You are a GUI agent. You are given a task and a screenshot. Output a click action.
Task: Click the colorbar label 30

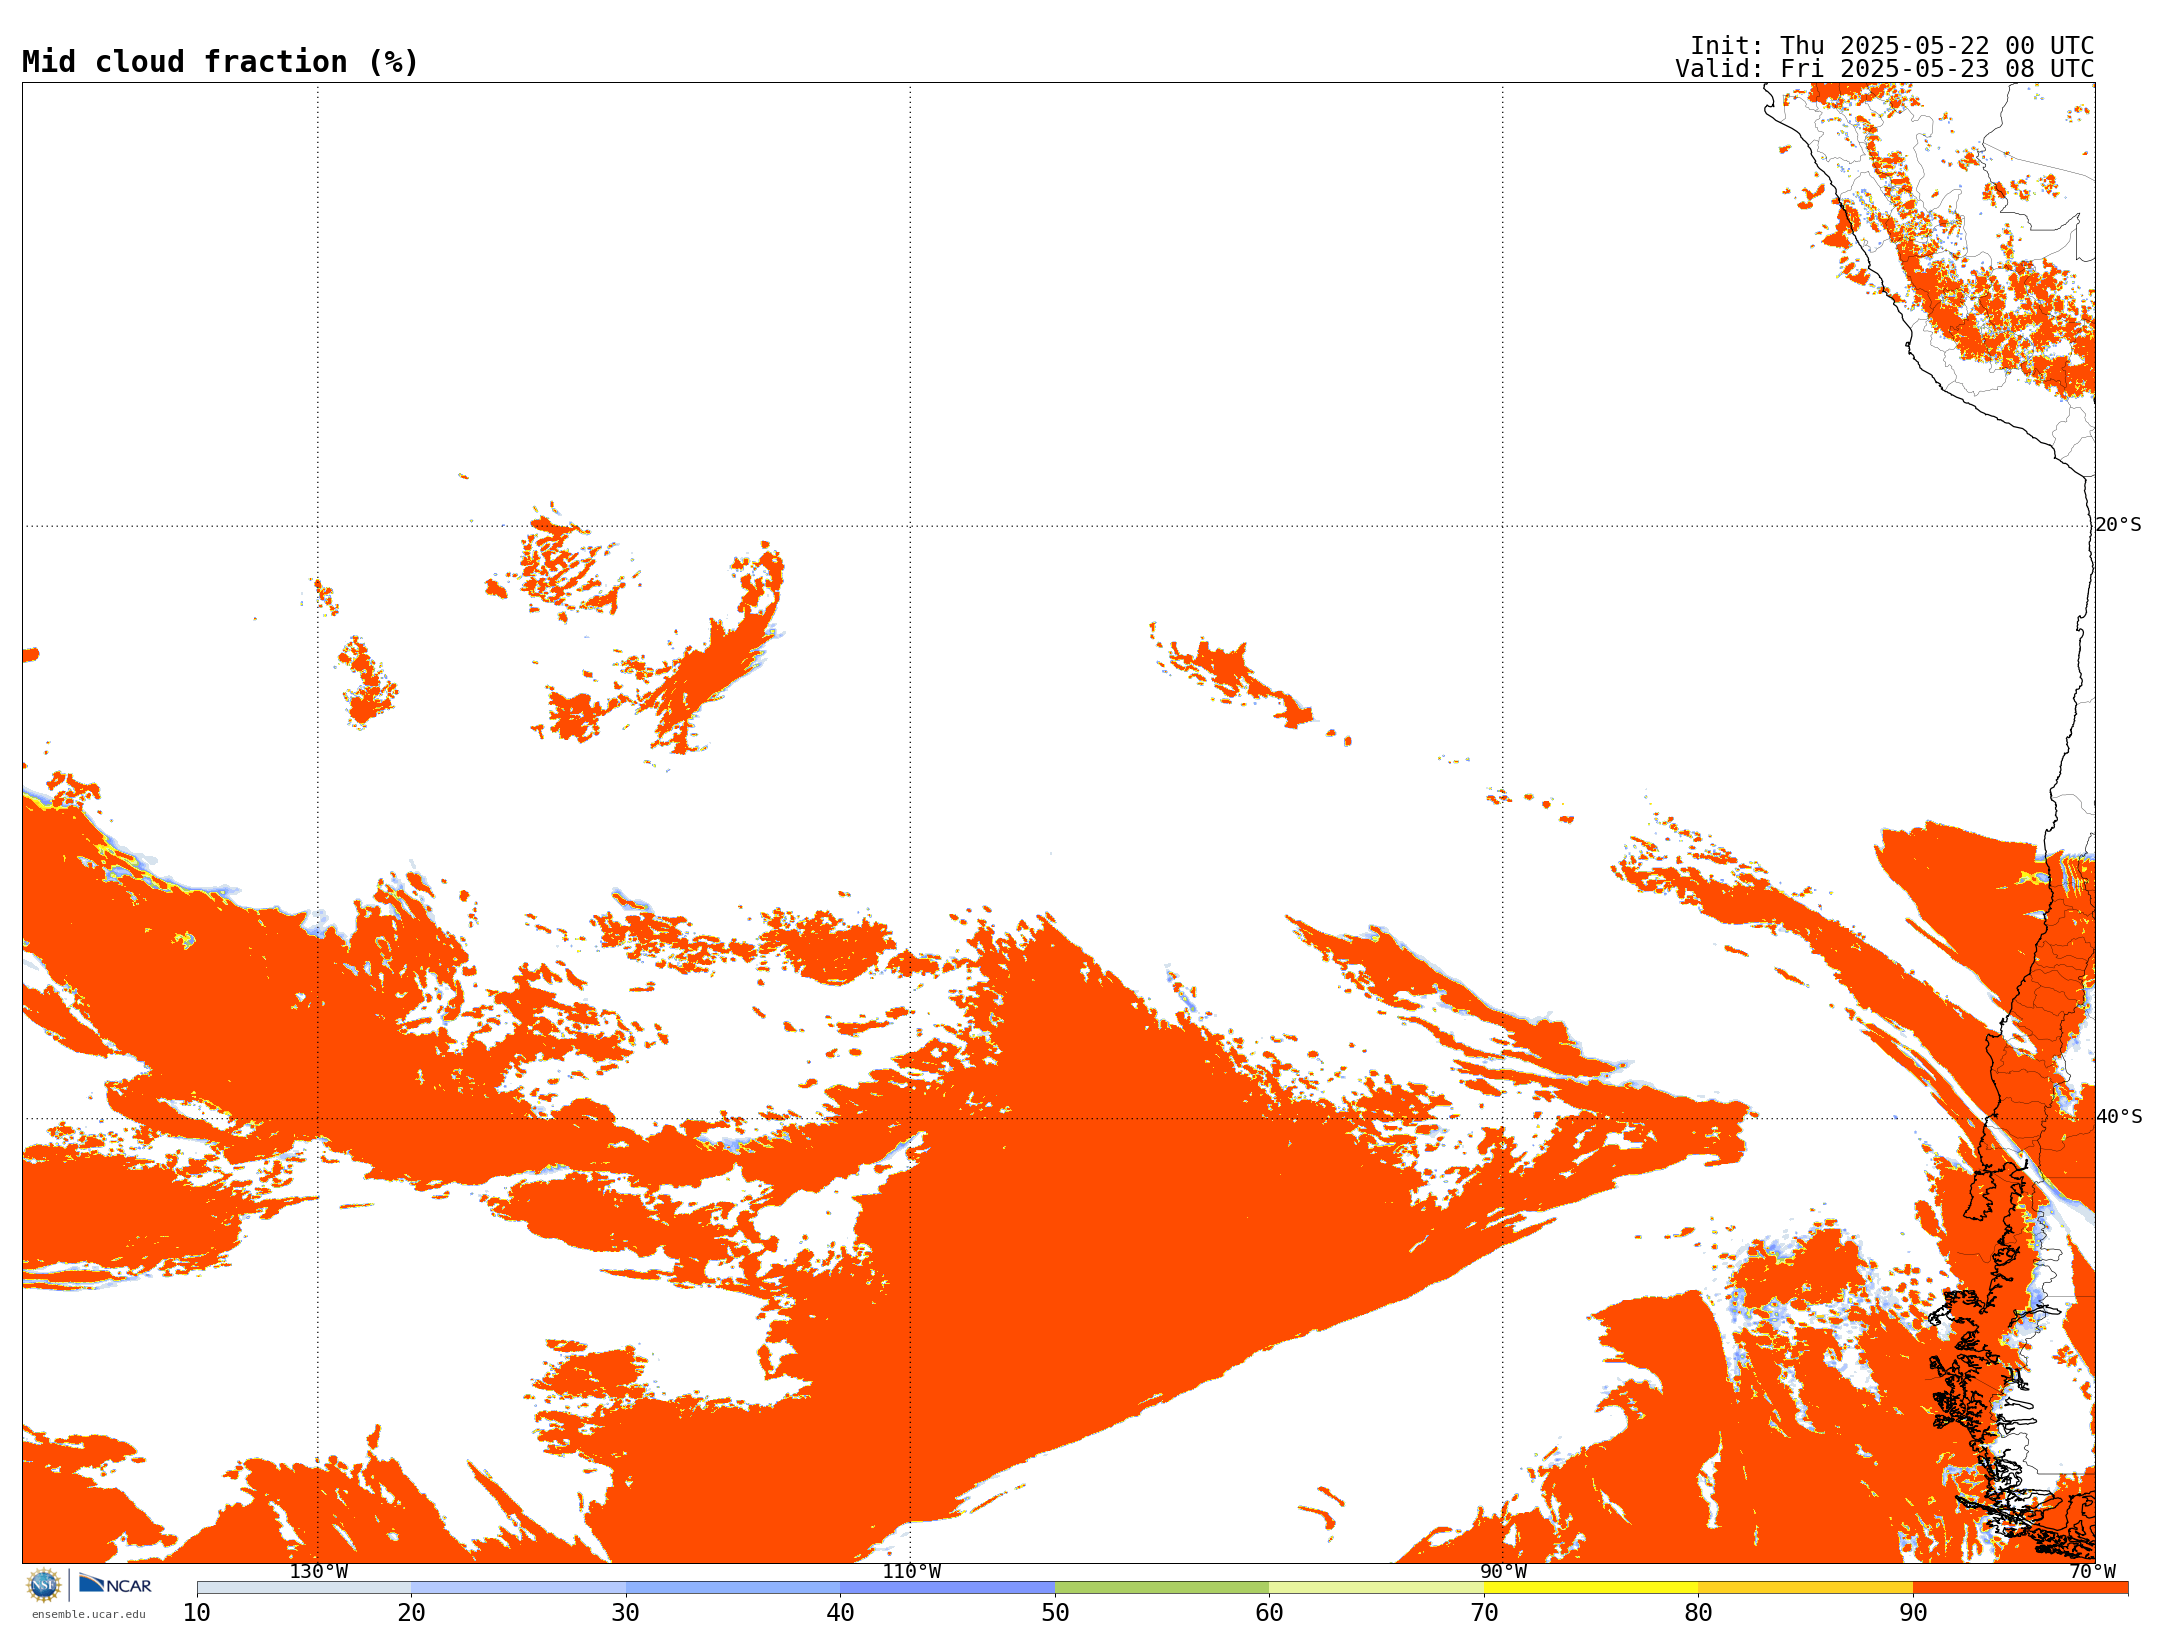[626, 1613]
